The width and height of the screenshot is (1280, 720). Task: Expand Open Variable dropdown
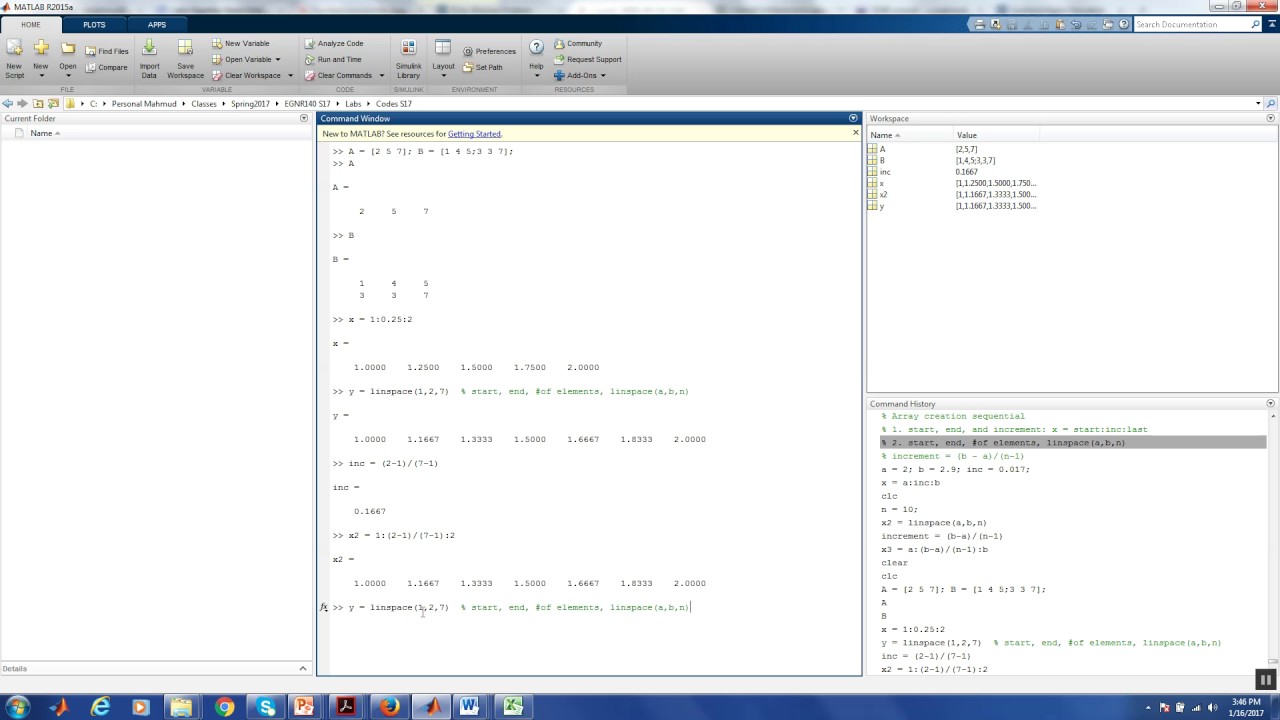pos(276,59)
